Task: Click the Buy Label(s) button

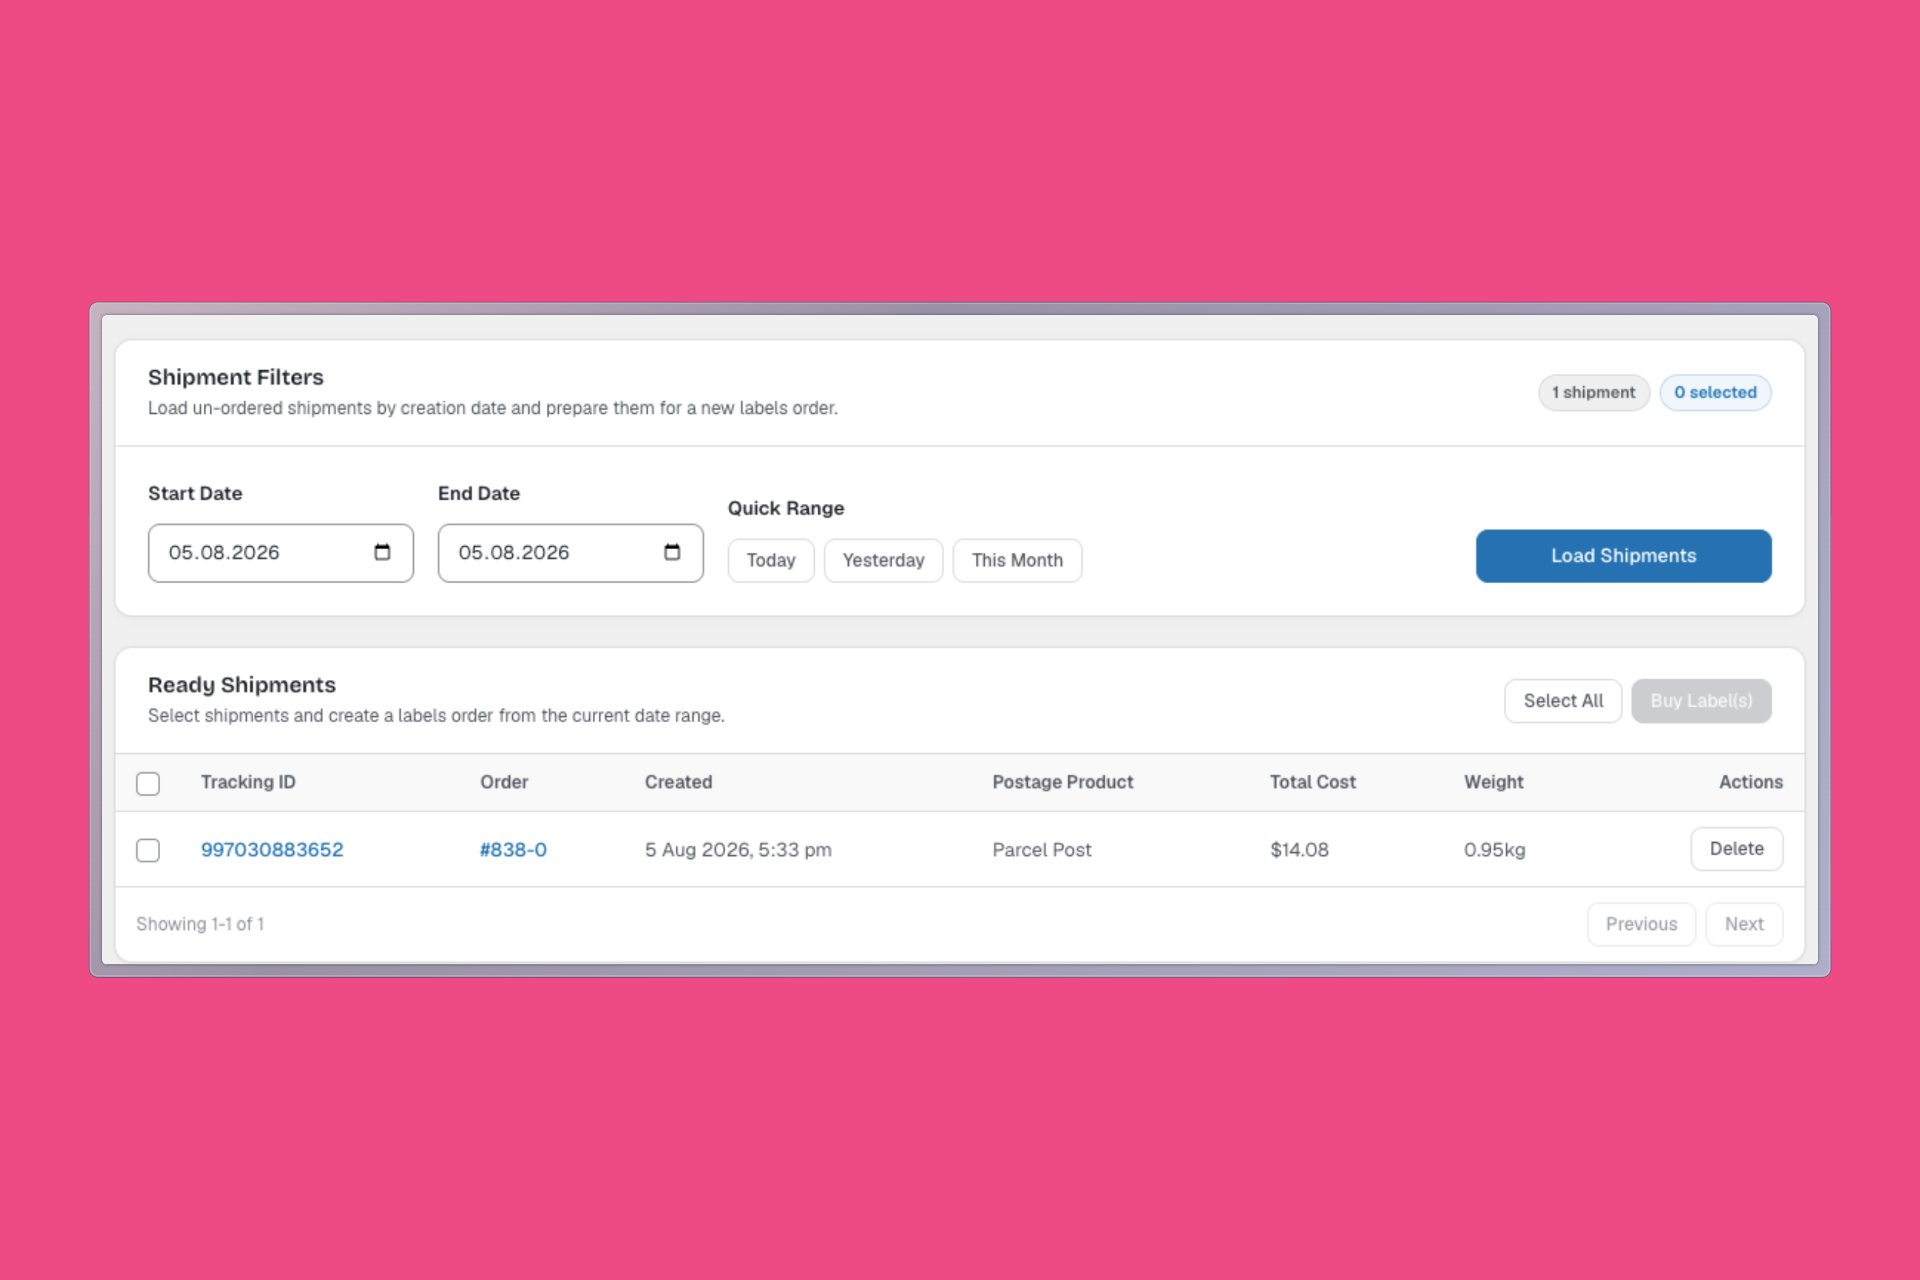Action: 1701,701
